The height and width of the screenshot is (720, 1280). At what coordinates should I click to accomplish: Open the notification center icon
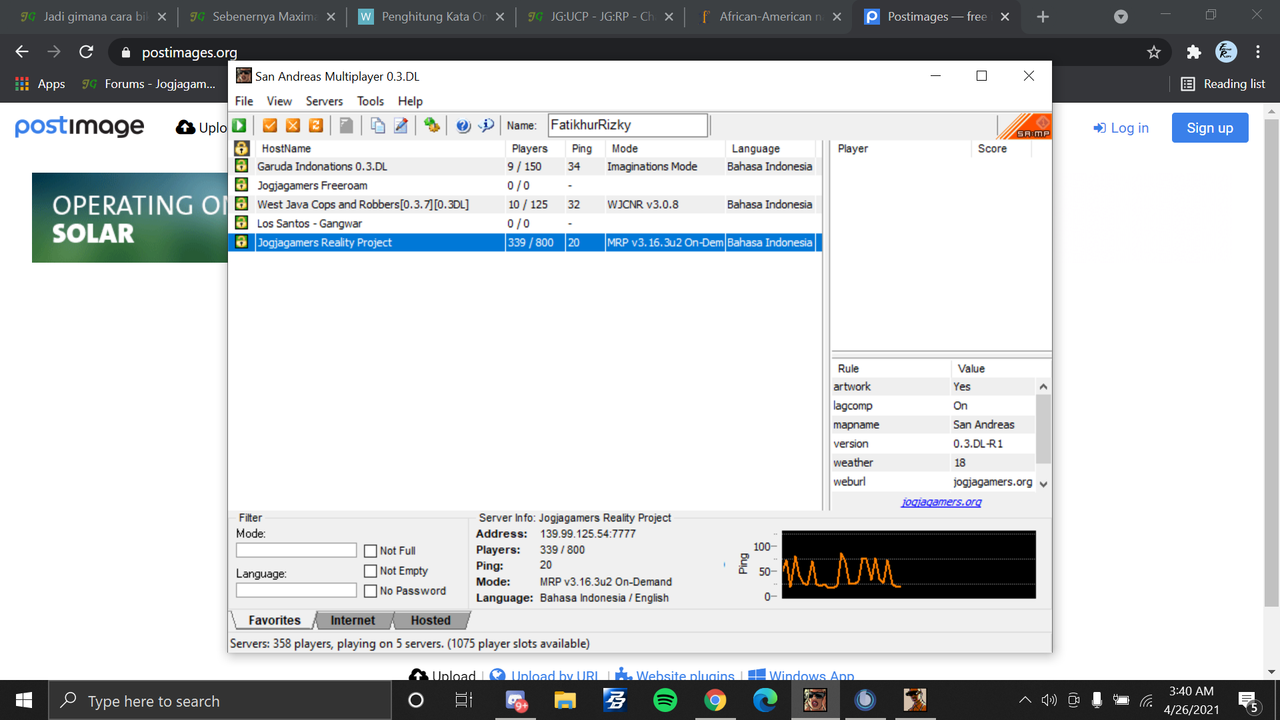click(x=1248, y=700)
